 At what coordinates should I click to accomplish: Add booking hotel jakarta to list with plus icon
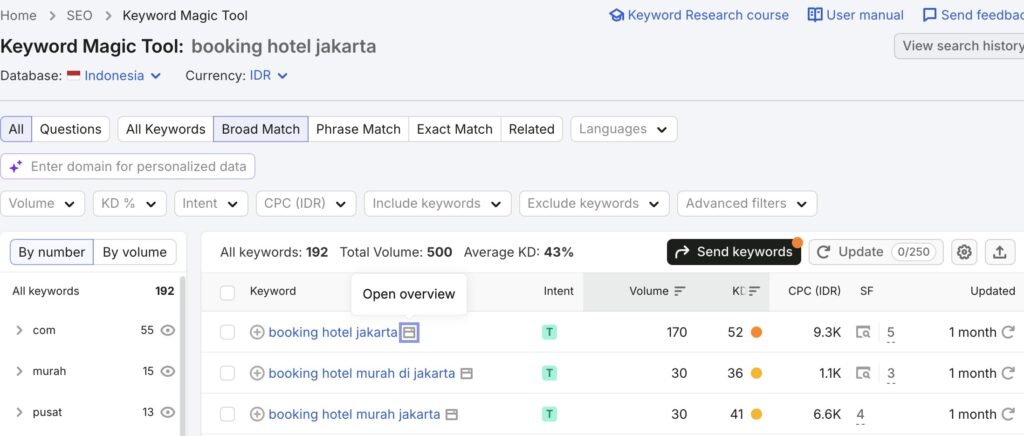point(257,332)
